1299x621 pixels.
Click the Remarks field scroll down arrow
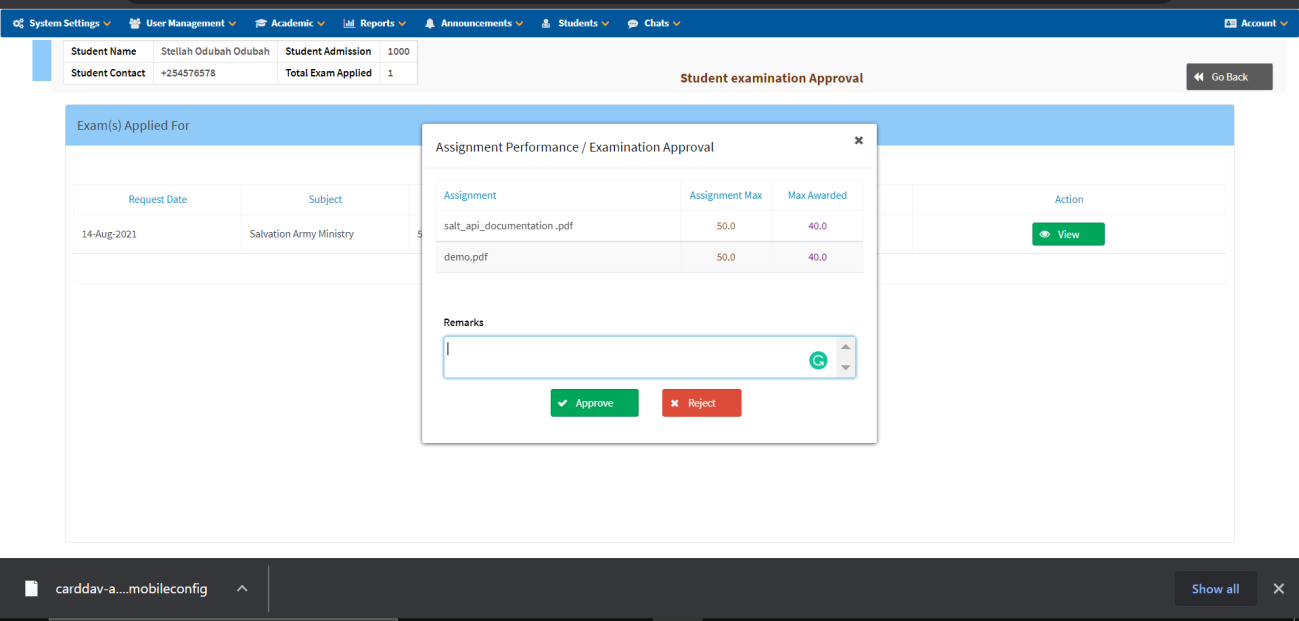[x=846, y=368]
